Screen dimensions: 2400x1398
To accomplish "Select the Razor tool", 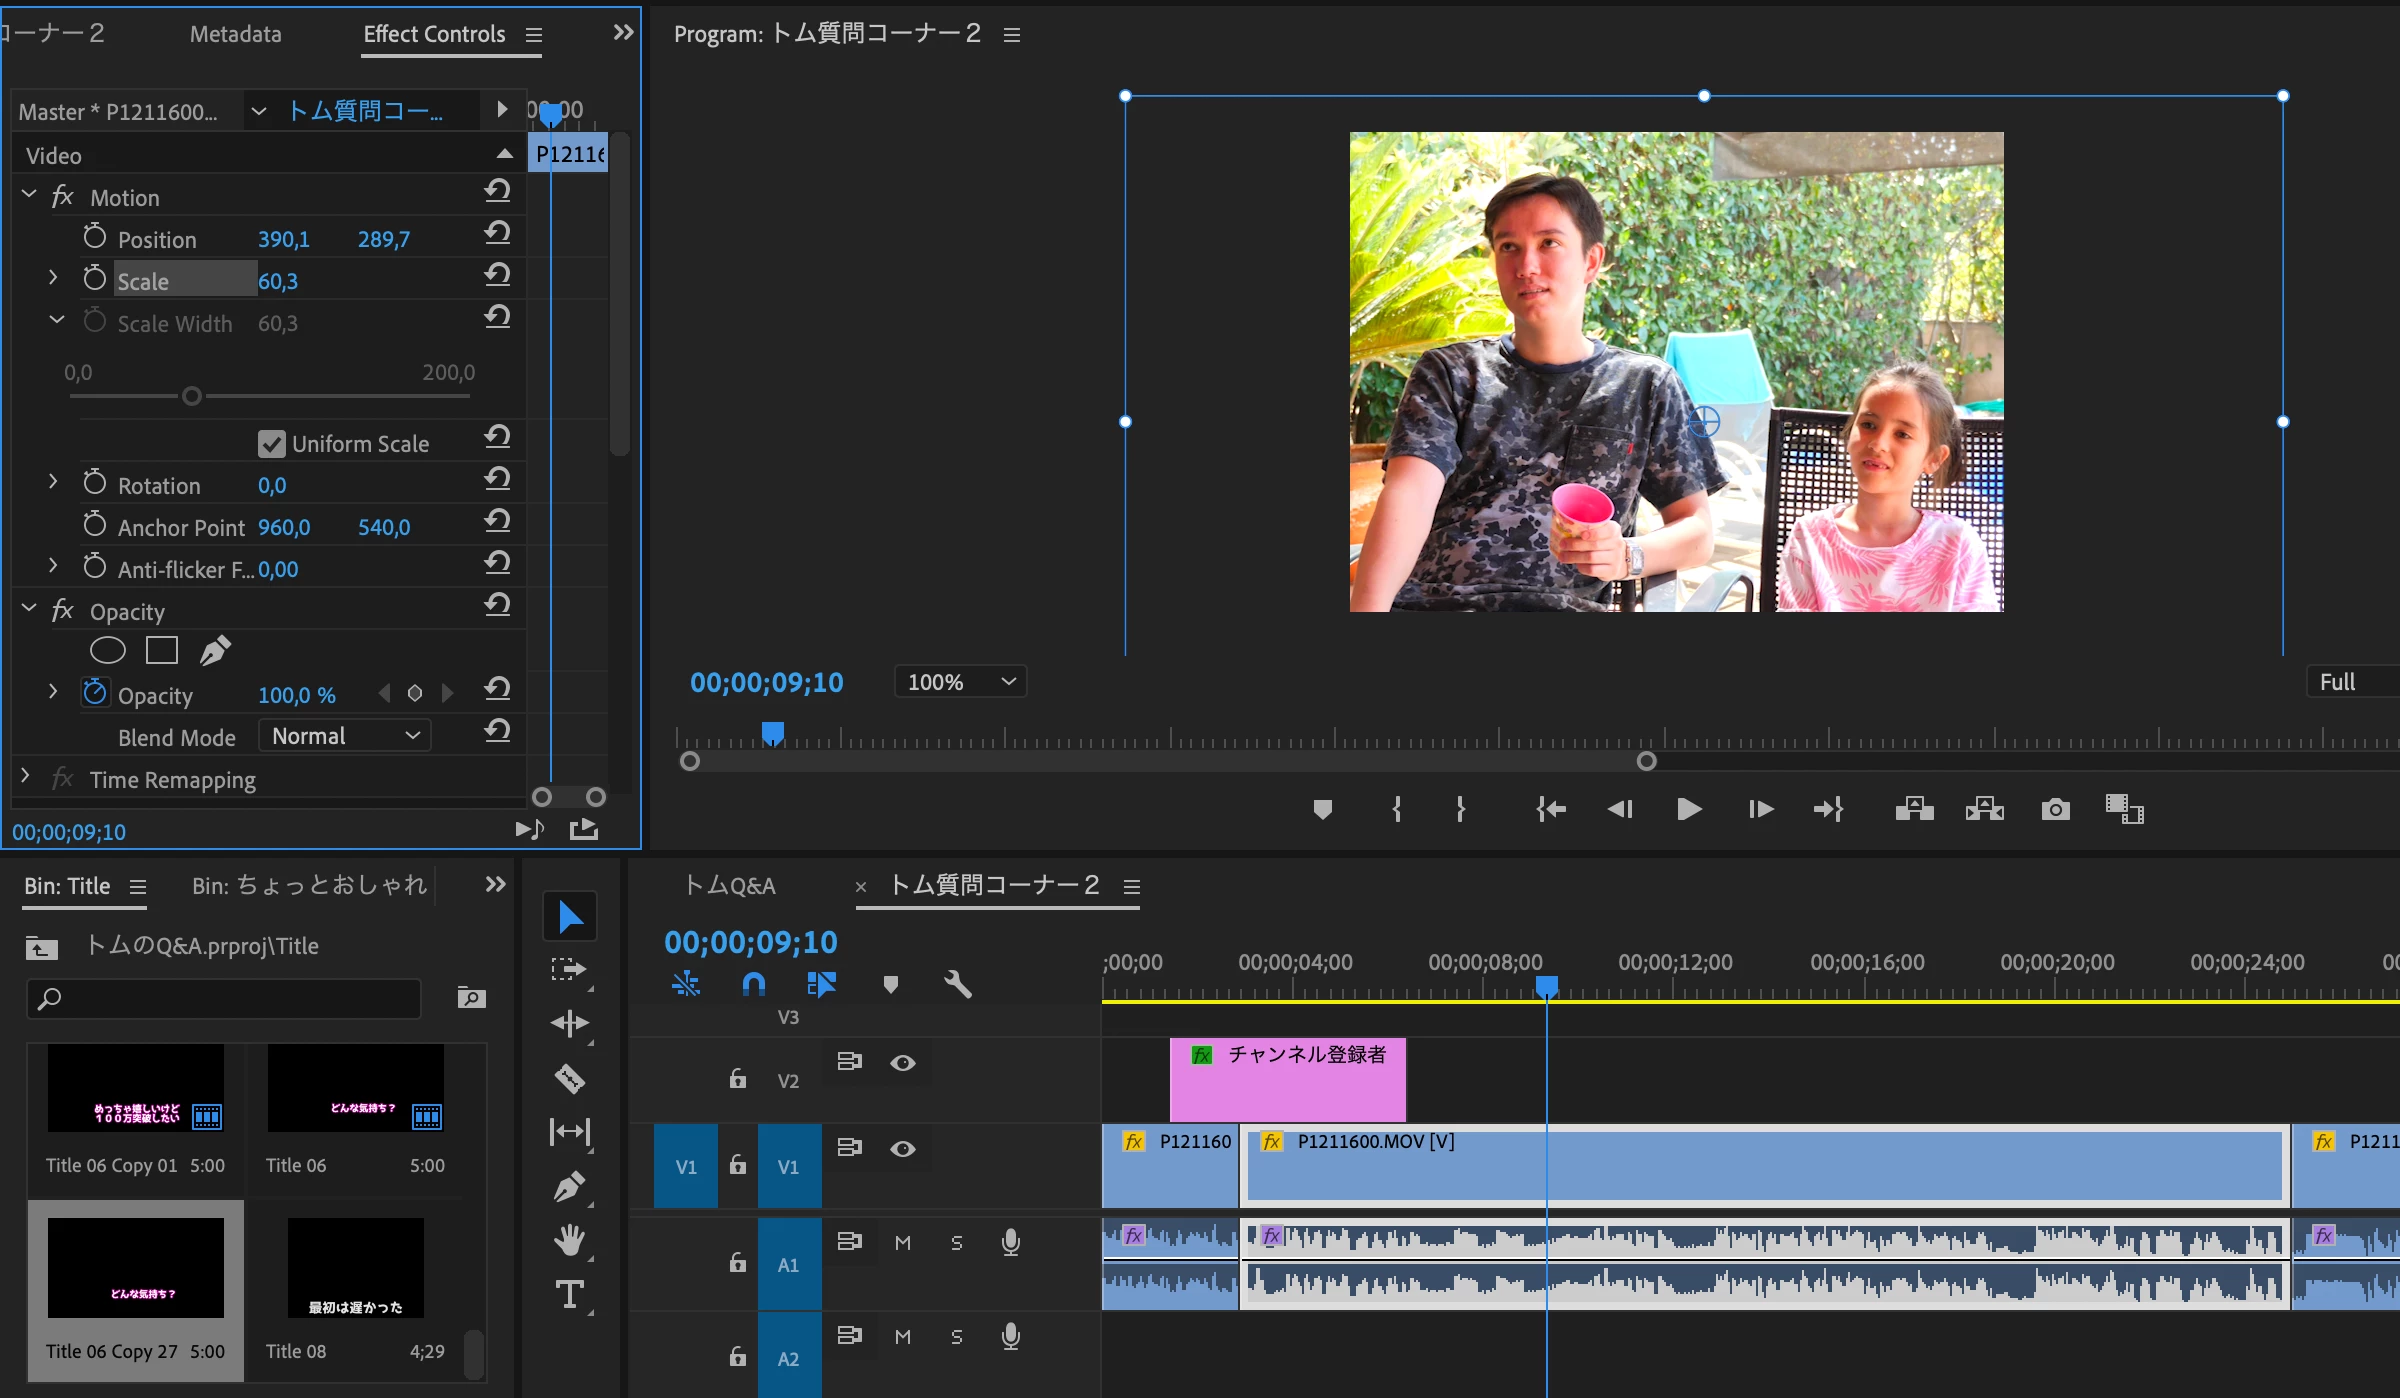I will click(569, 1078).
